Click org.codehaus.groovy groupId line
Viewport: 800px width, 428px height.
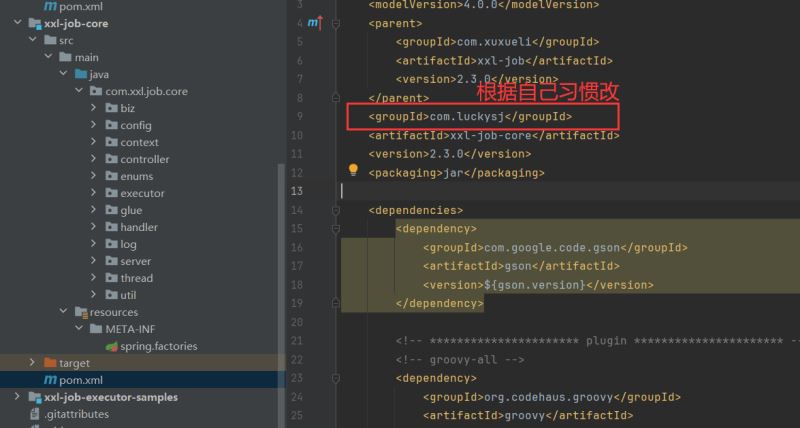(x=552, y=397)
